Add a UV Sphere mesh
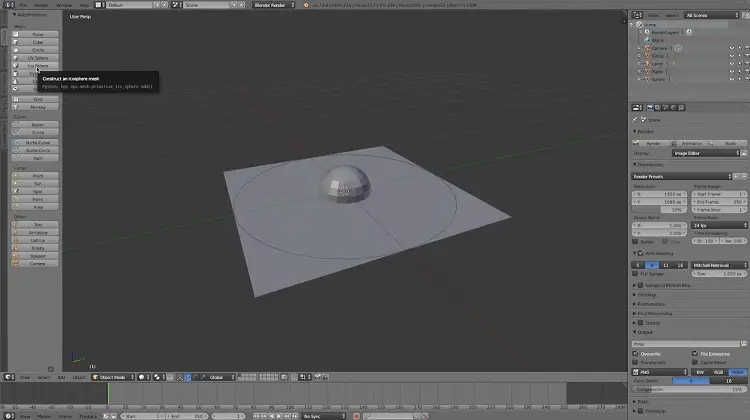Image resolution: width=750 pixels, height=420 pixels. click(x=35, y=58)
